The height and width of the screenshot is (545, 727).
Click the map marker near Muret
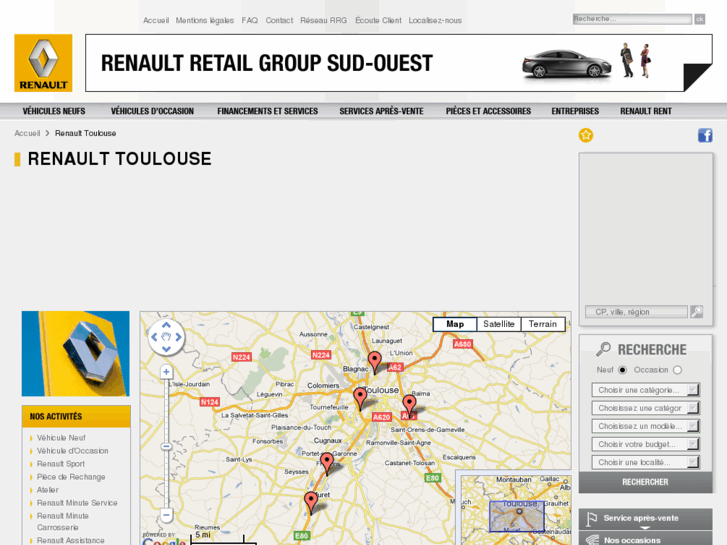(311, 503)
